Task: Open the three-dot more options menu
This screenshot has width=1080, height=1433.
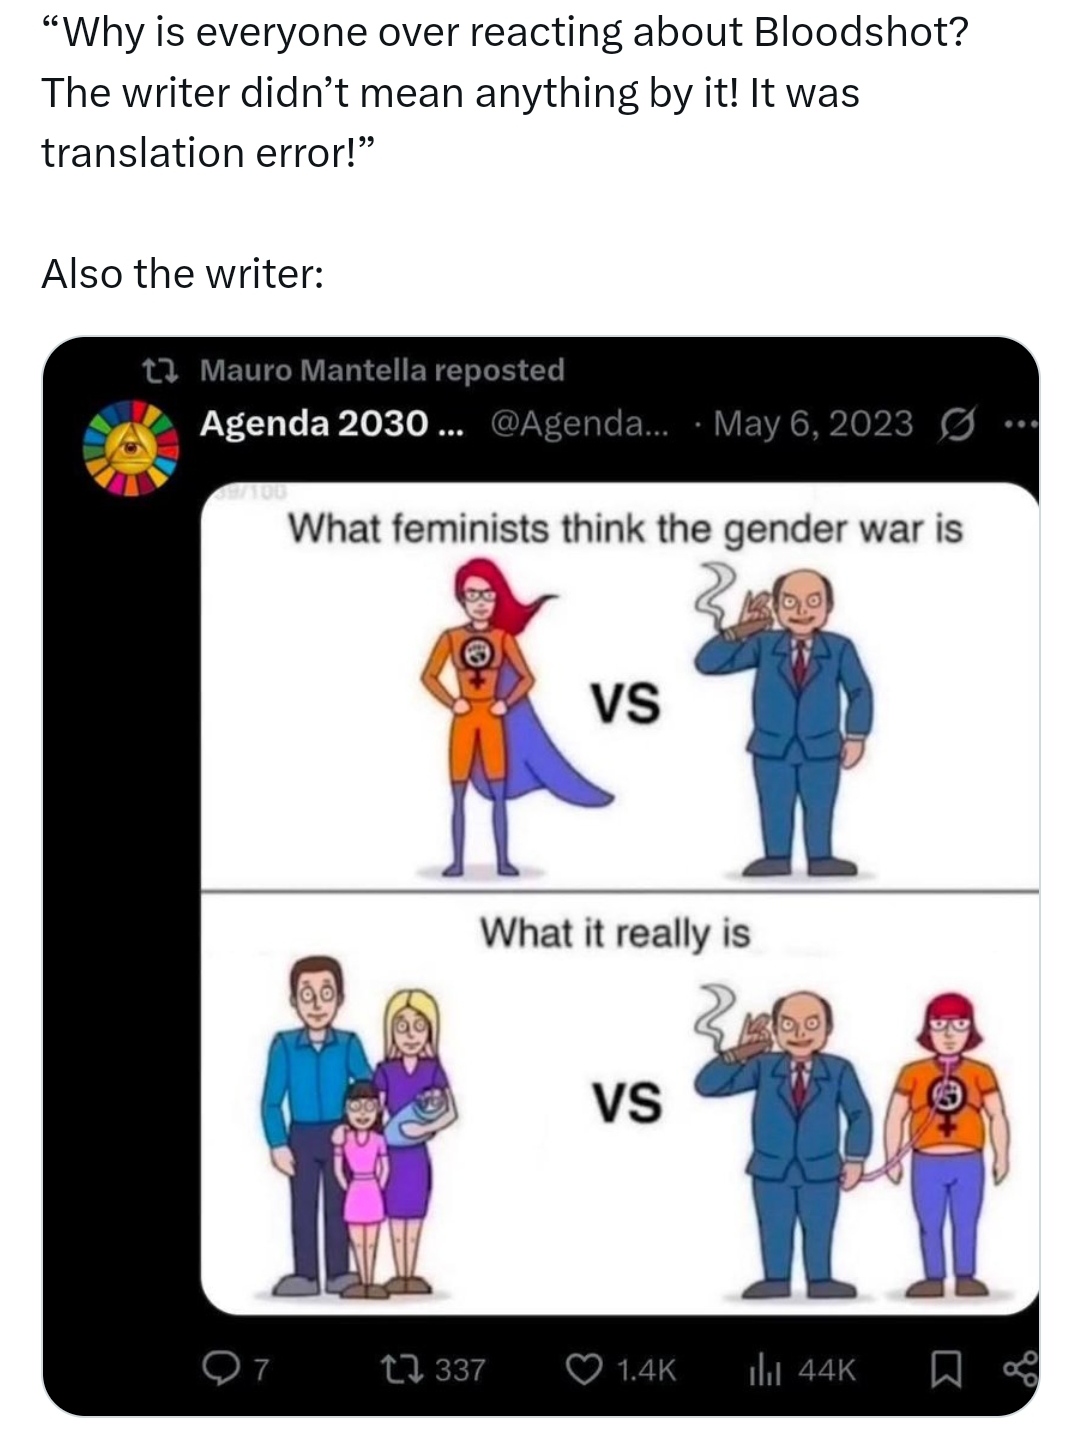Action: [1021, 425]
